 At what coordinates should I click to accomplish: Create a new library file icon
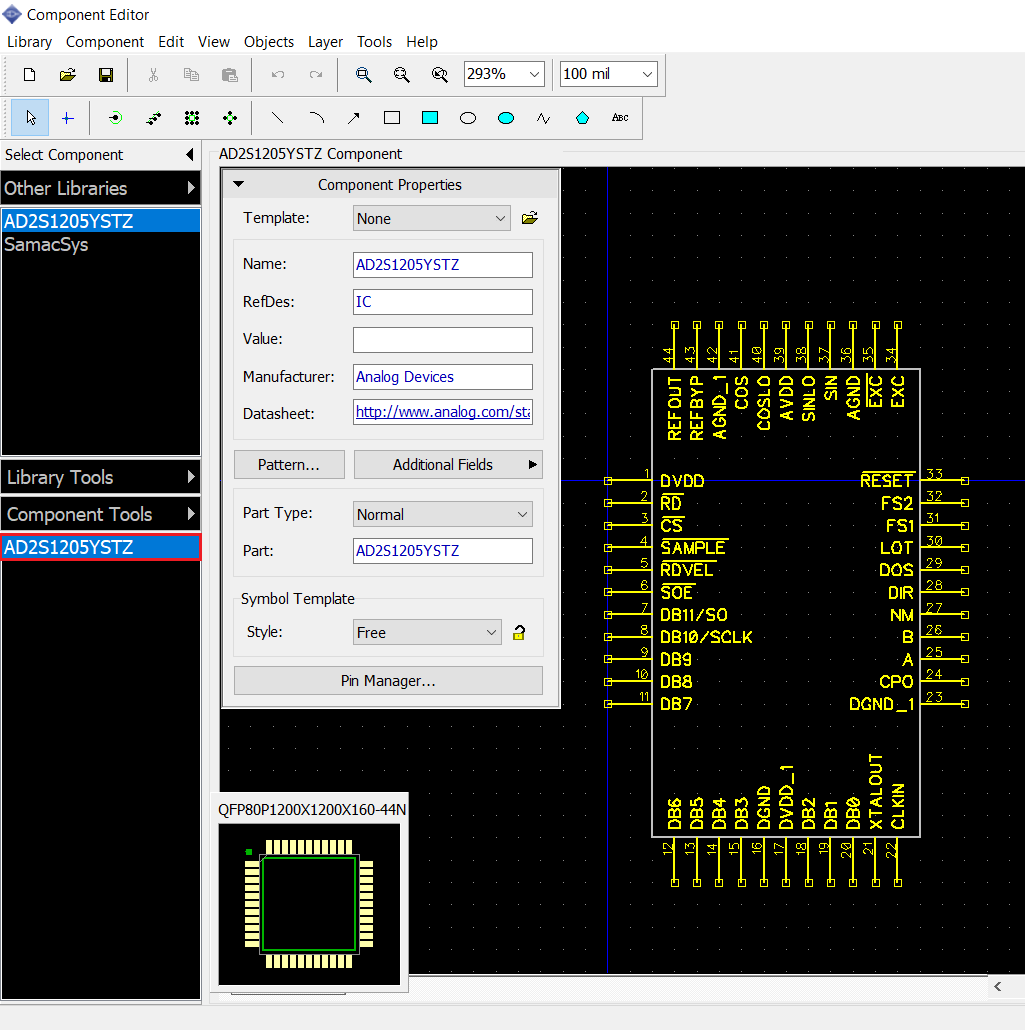tap(30, 75)
